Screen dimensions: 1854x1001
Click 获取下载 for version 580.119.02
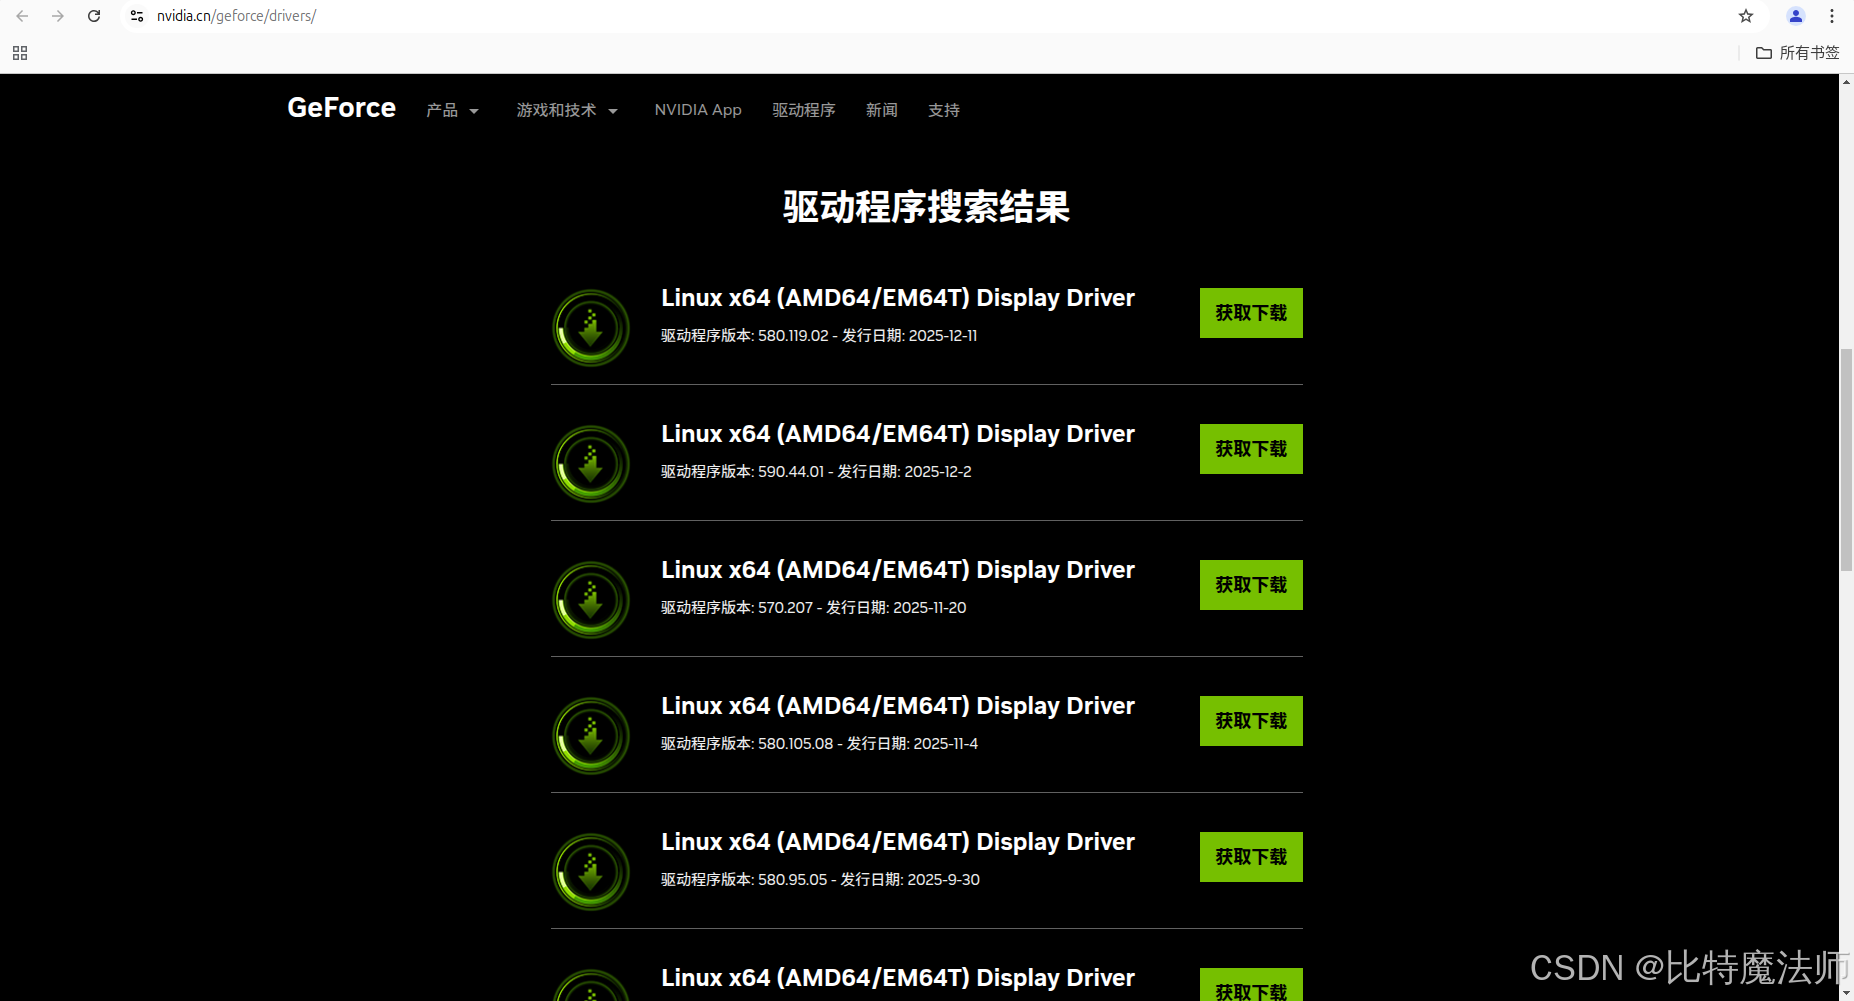1251,313
